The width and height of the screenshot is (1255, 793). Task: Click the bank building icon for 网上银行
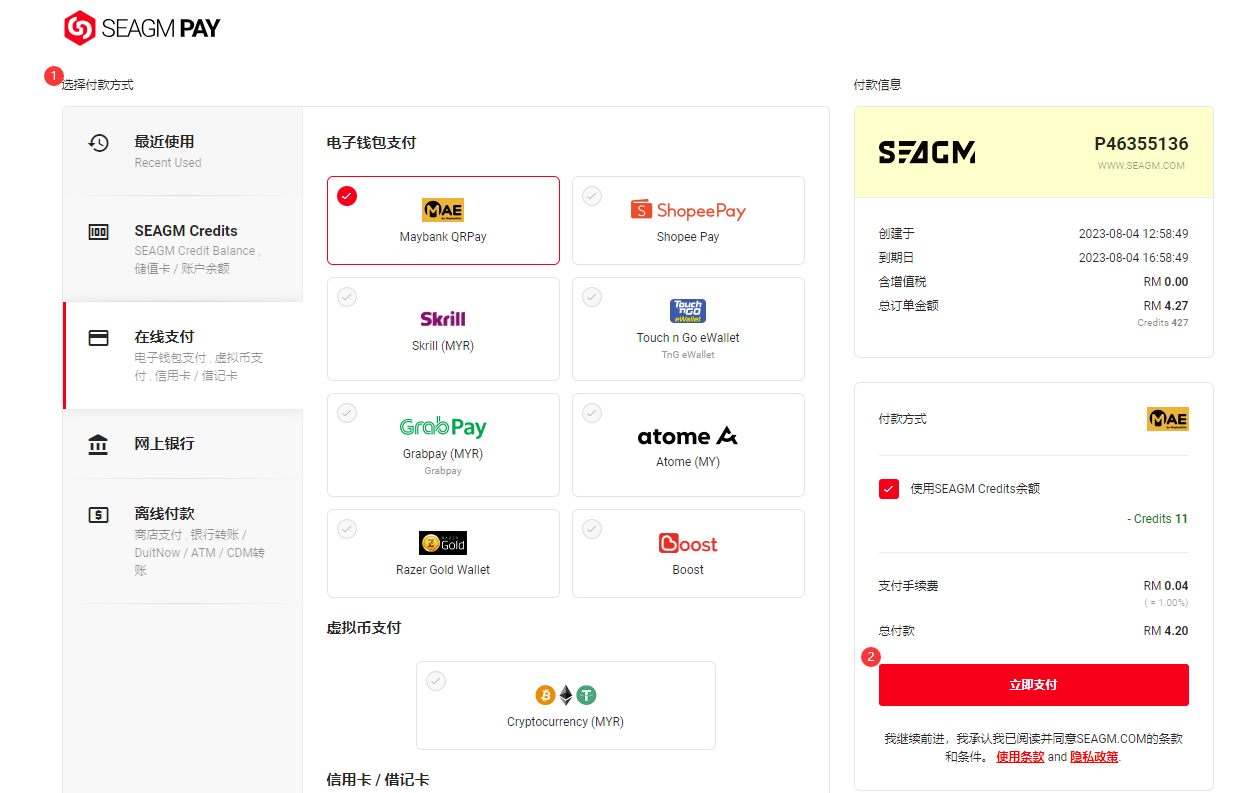pyautogui.click(x=98, y=444)
